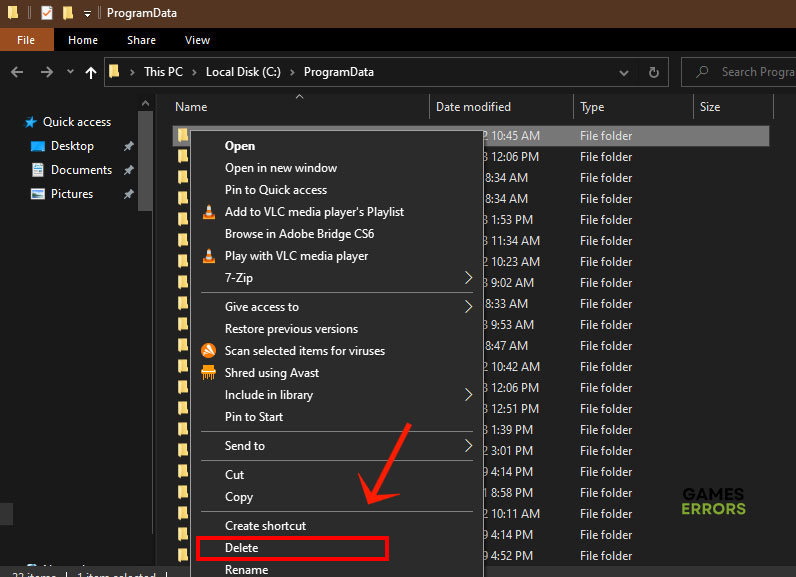Click the VLC cone icon beside Add to Playlist

(x=209, y=212)
